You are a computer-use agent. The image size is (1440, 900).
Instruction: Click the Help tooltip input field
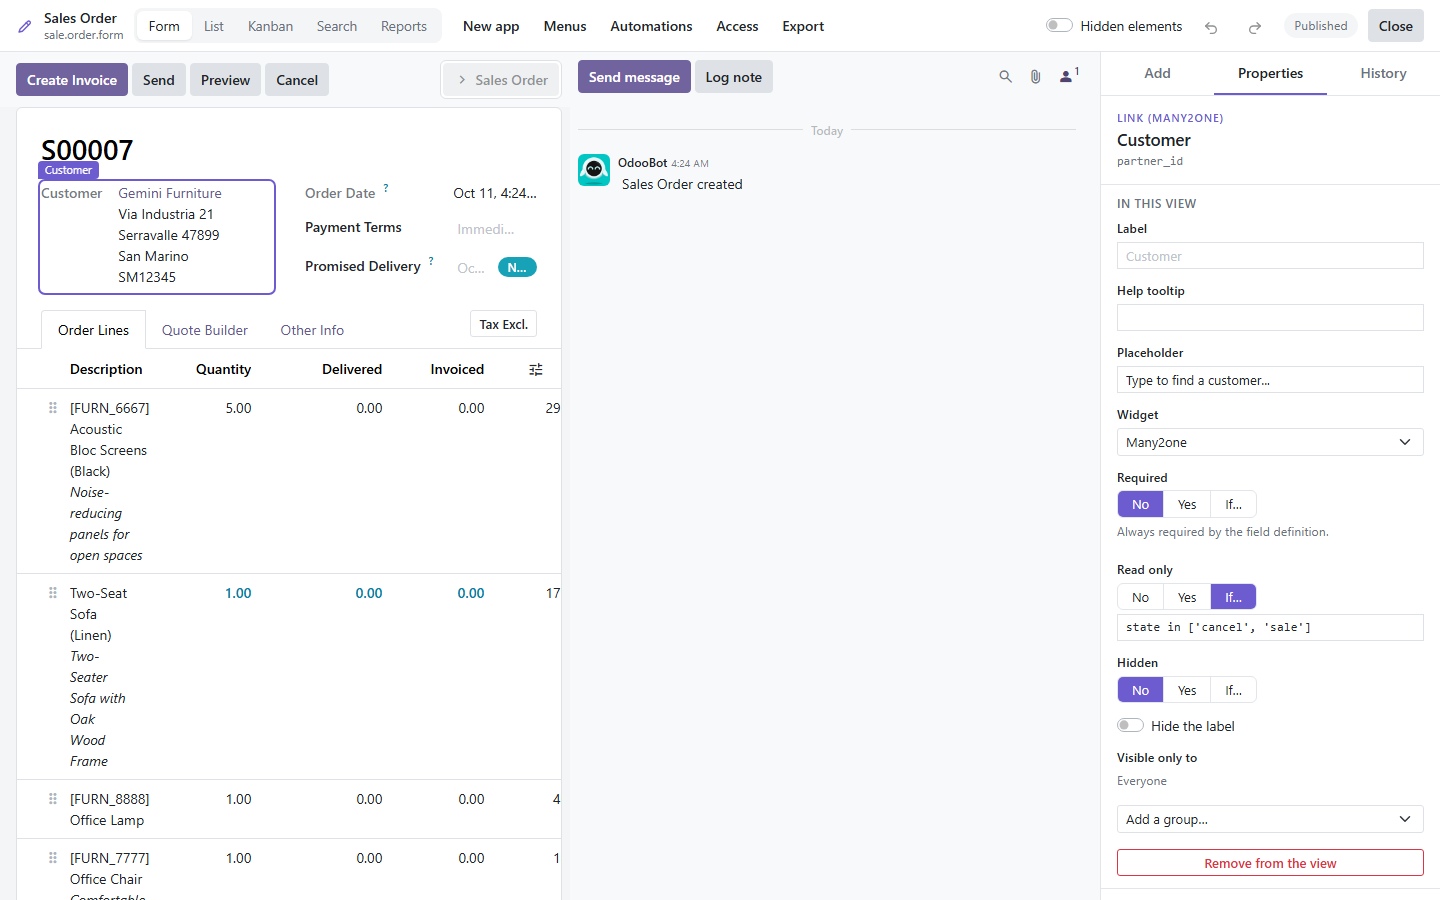pyautogui.click(x=1270, y=318)
